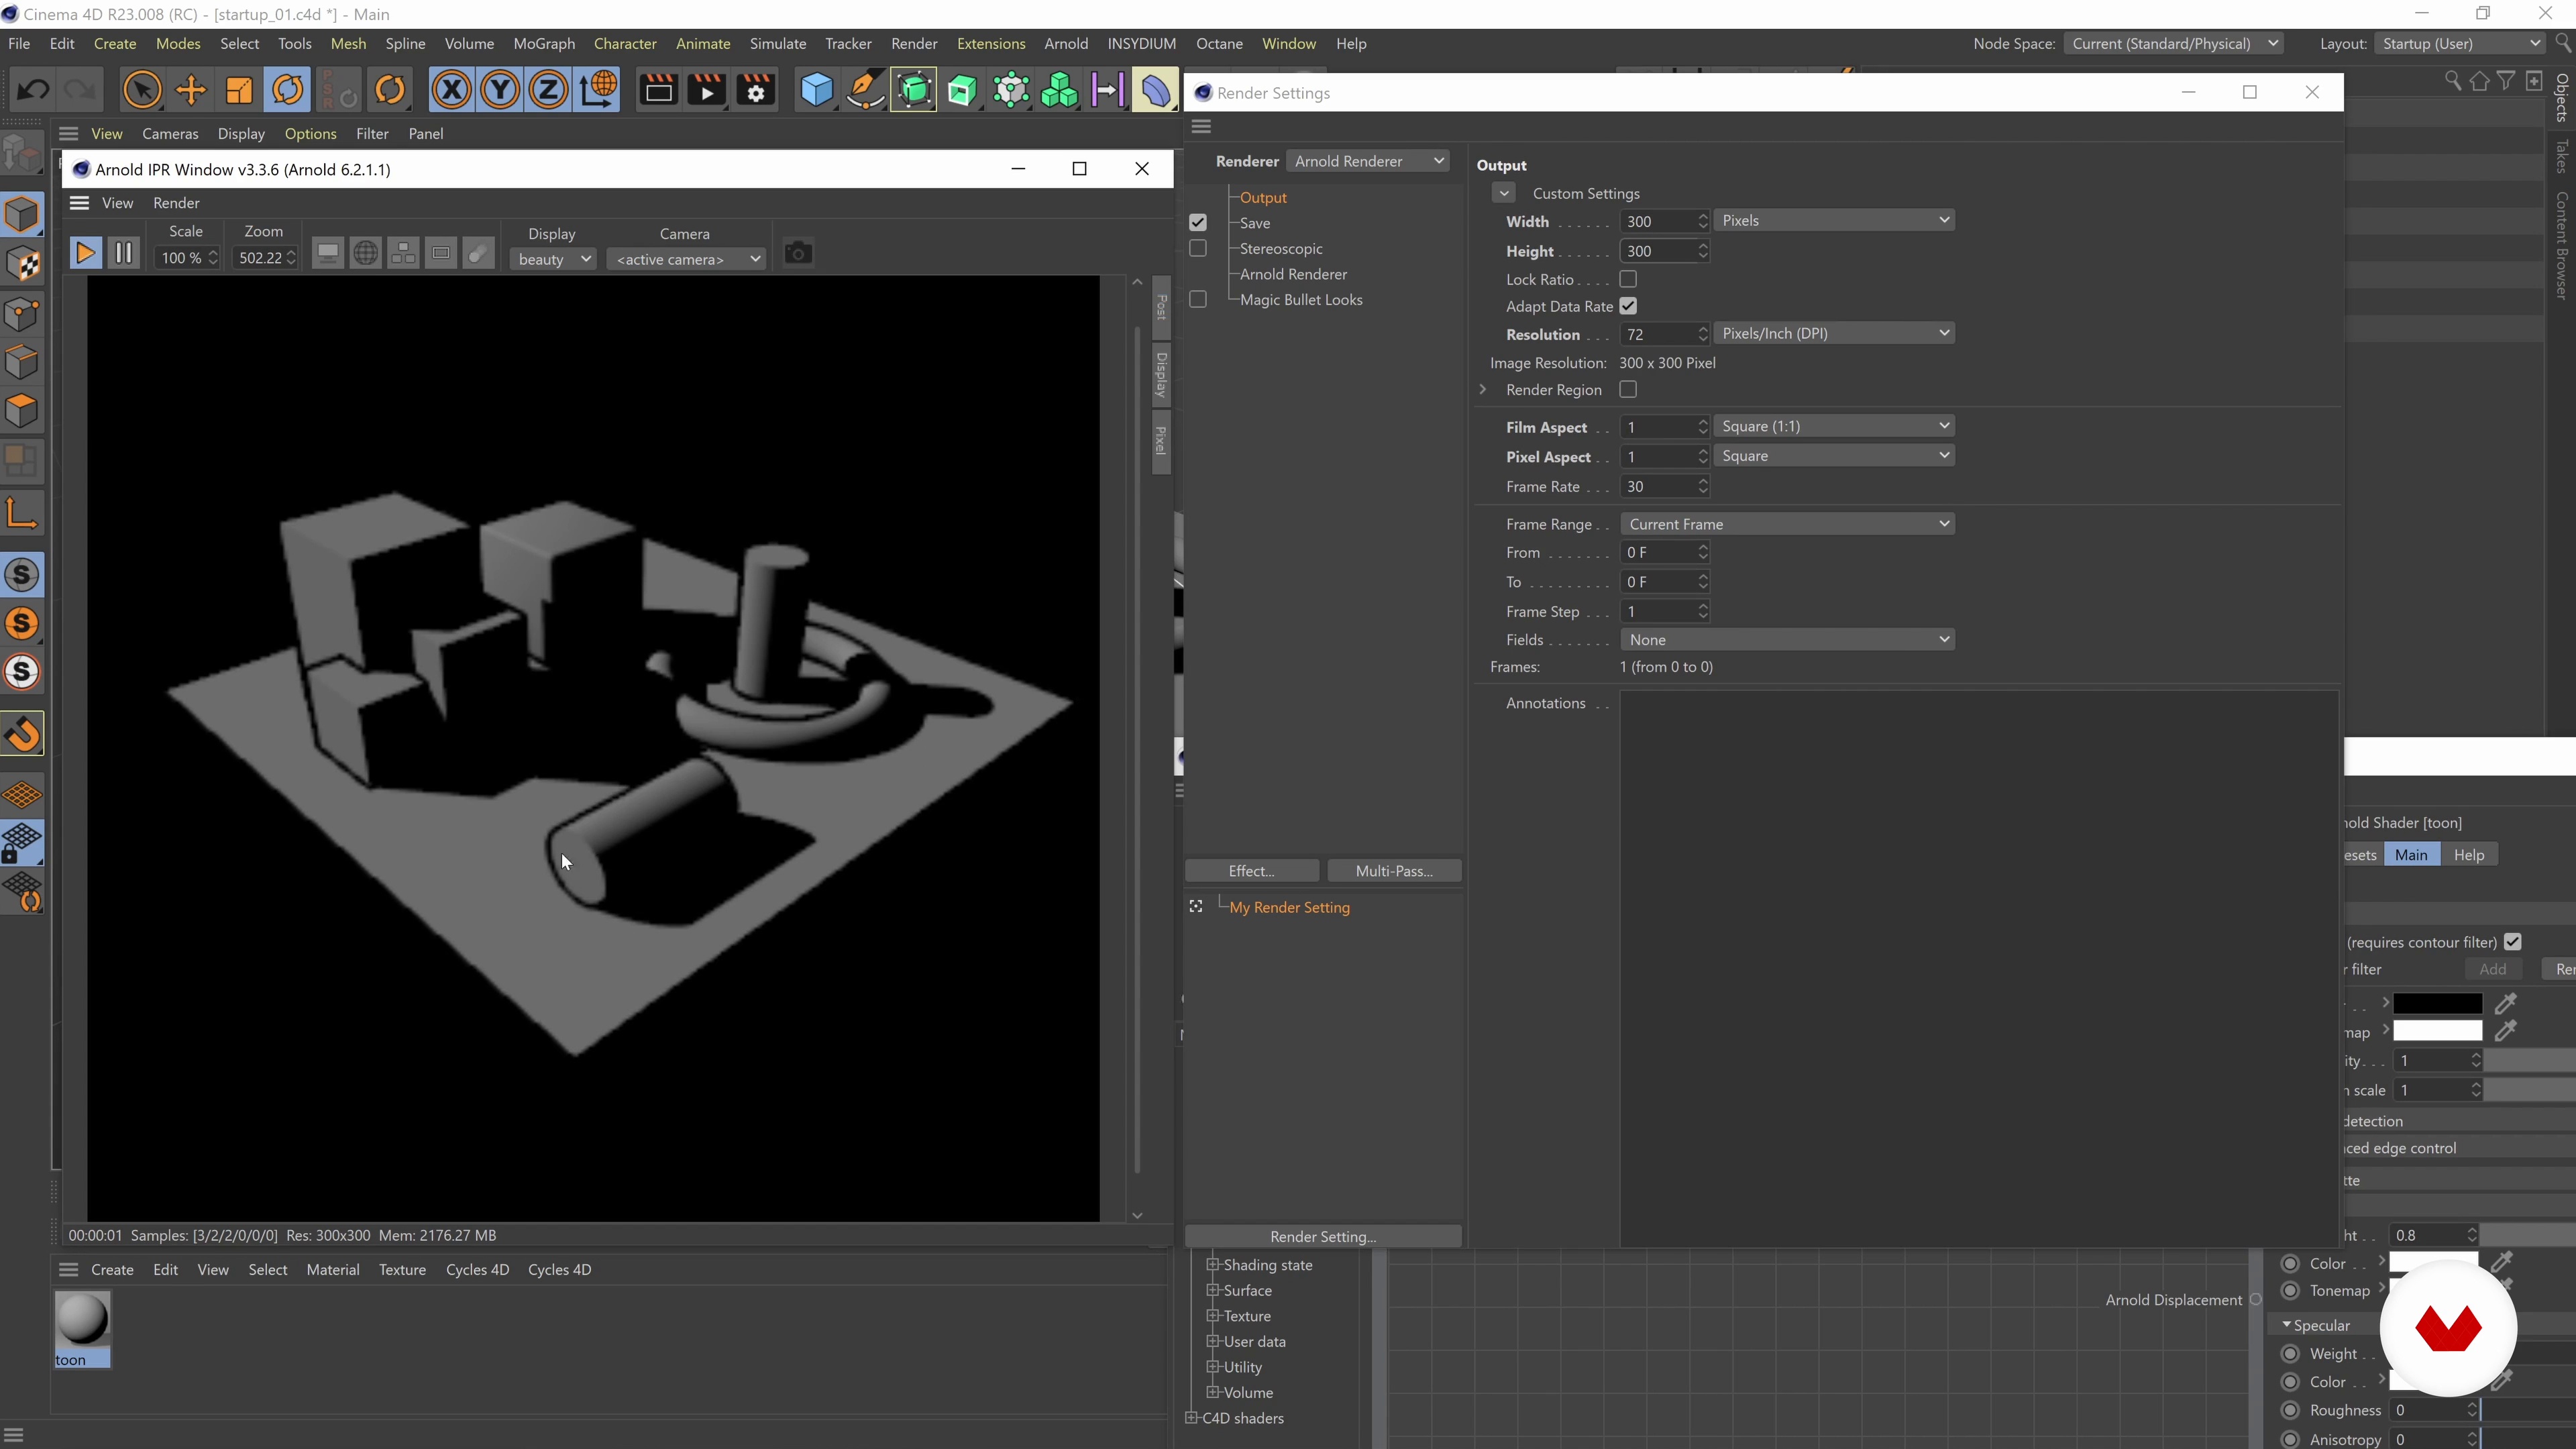This screenshot has height=1449, width=2576.
Task: Toggle the Roughness parameter circle
Action: coord(2290,1410)
